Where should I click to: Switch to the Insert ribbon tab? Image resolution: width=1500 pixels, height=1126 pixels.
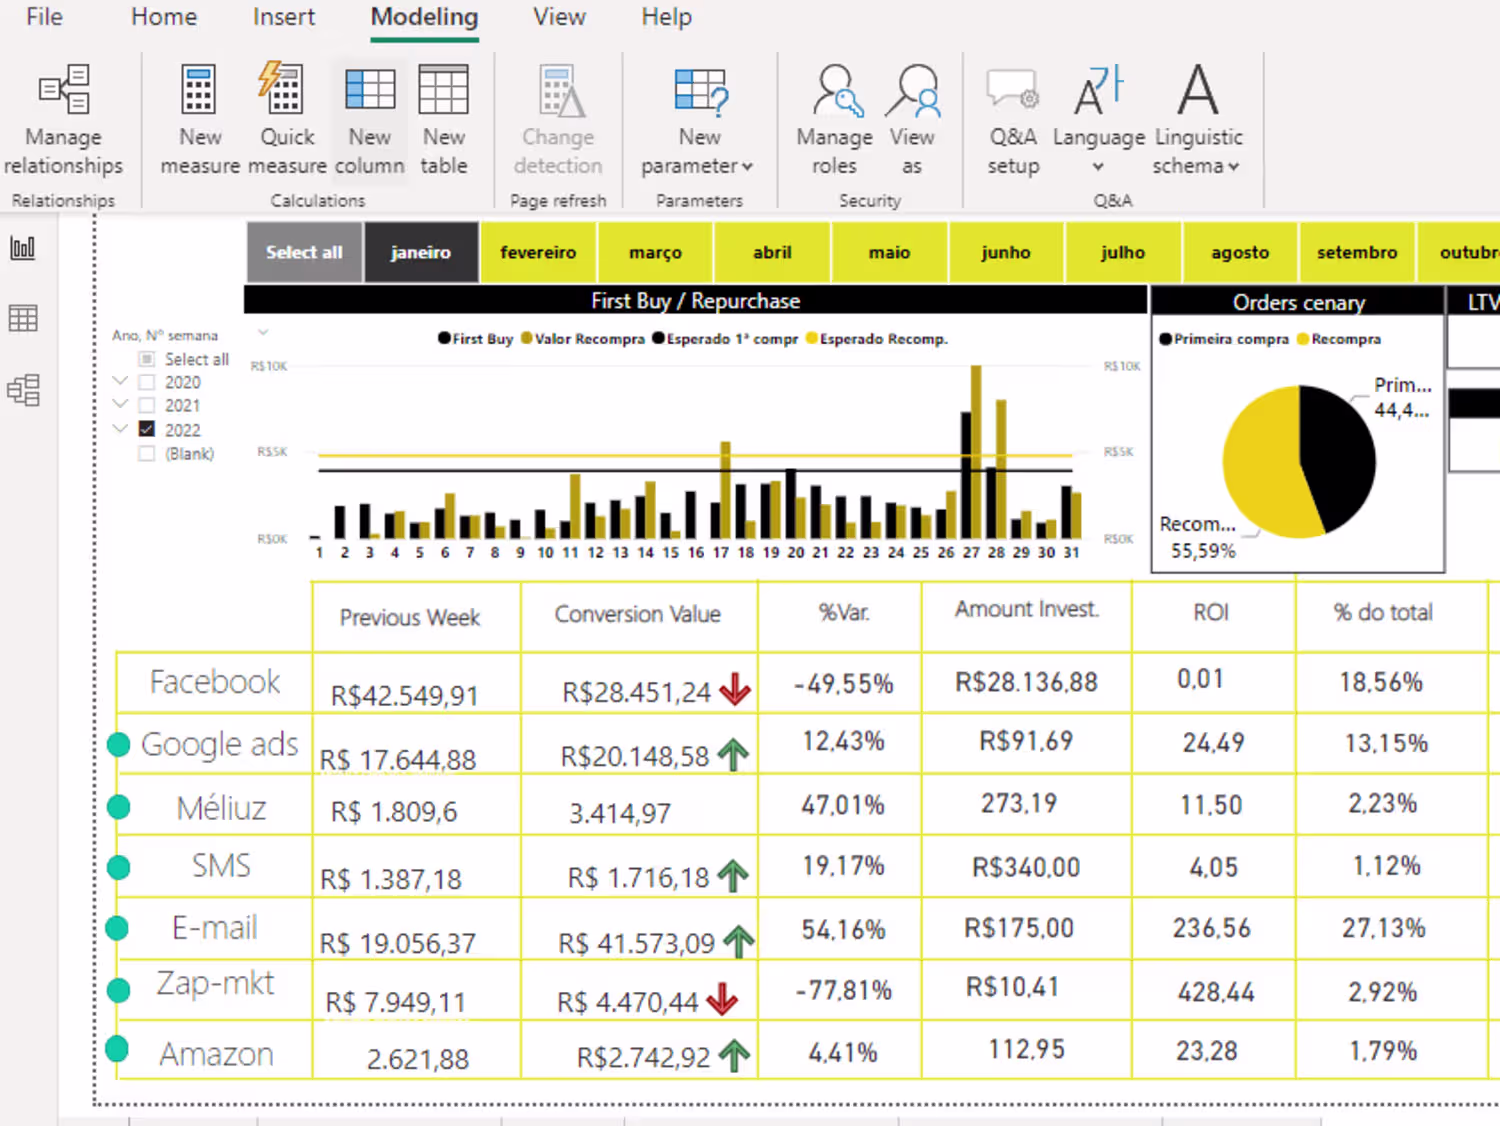[x=284, y=17]
